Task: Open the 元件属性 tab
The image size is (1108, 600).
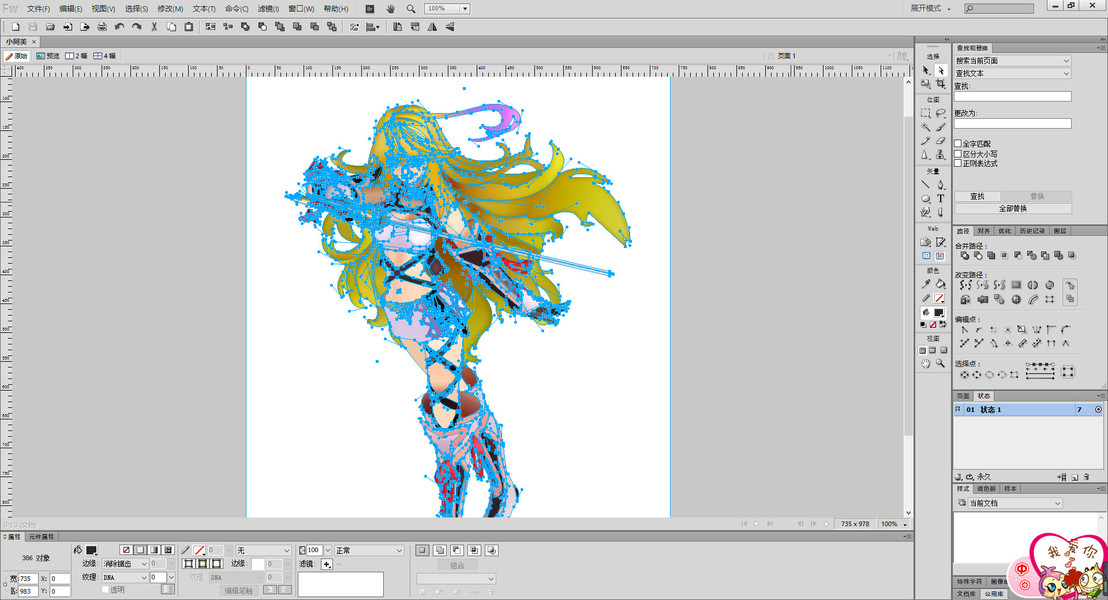Action: point(41,537)
